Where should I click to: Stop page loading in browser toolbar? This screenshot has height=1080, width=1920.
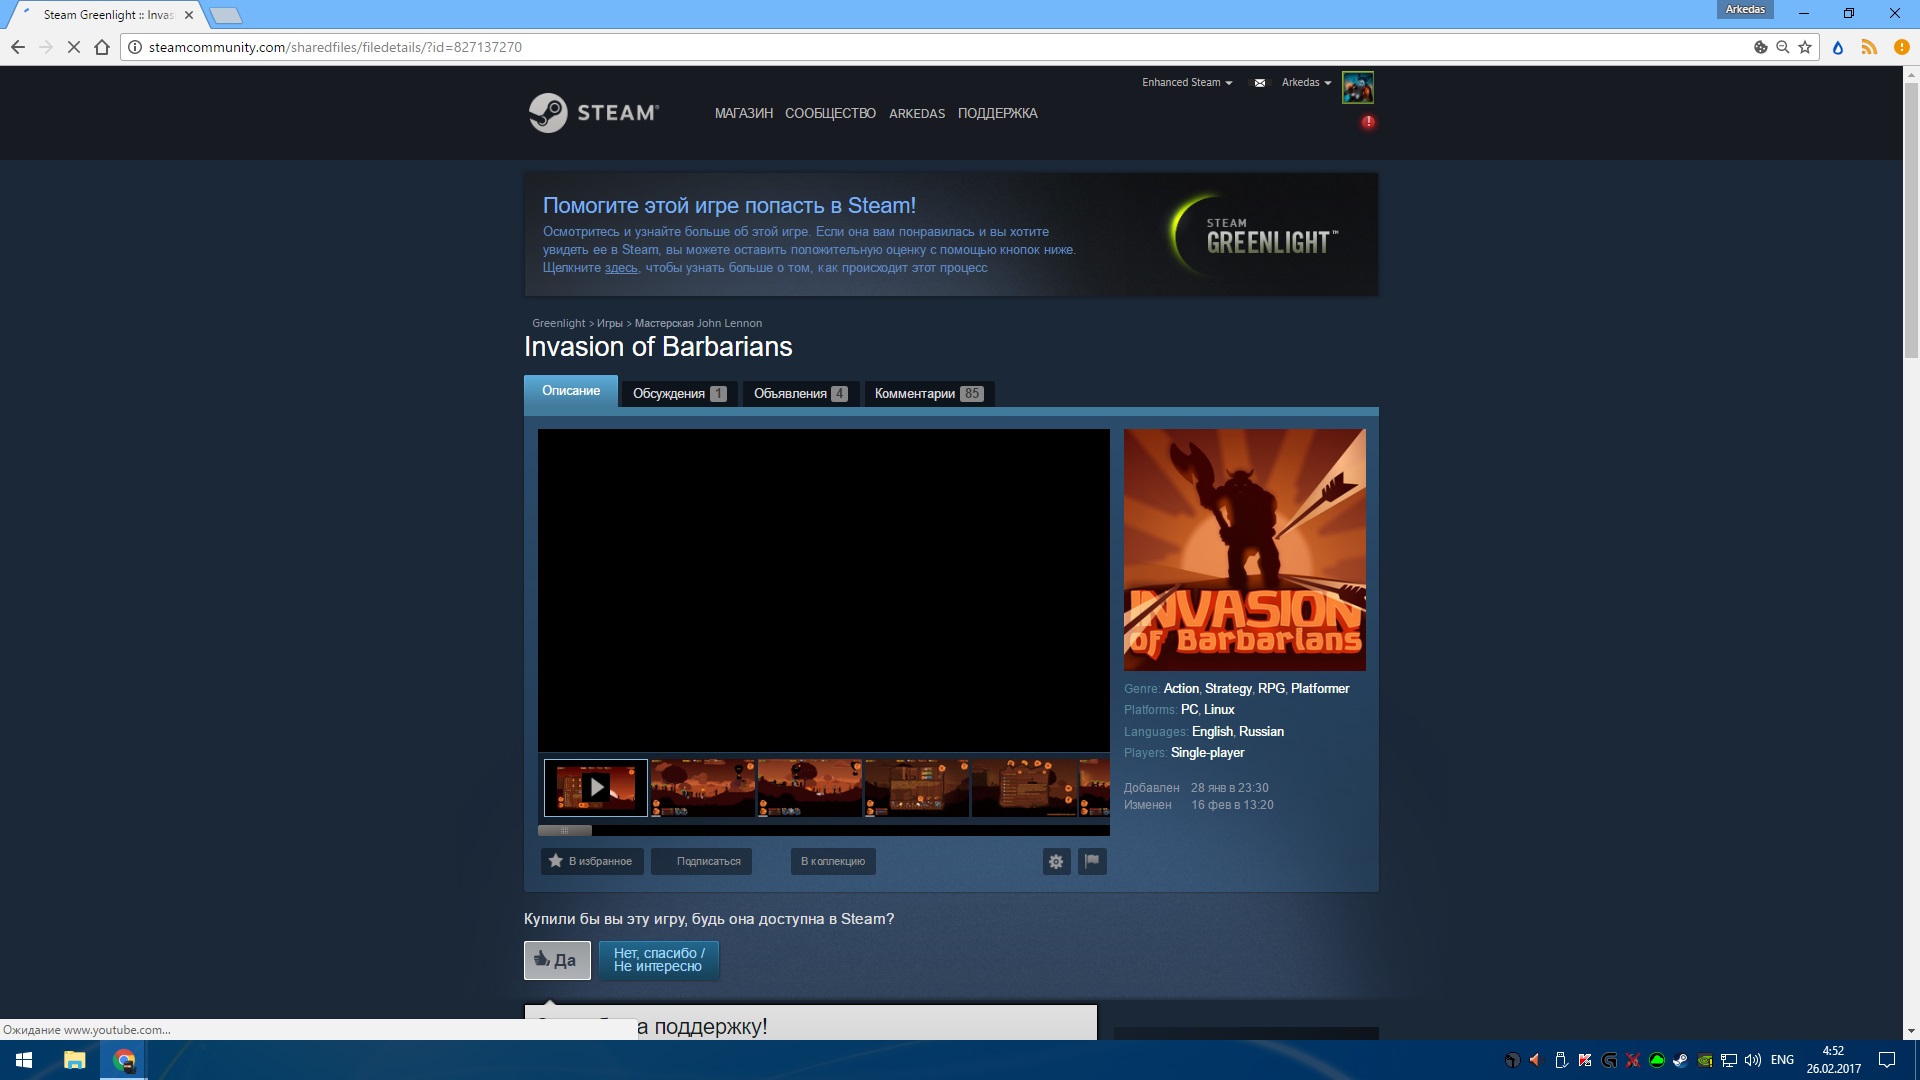click(x=73, y=47)
